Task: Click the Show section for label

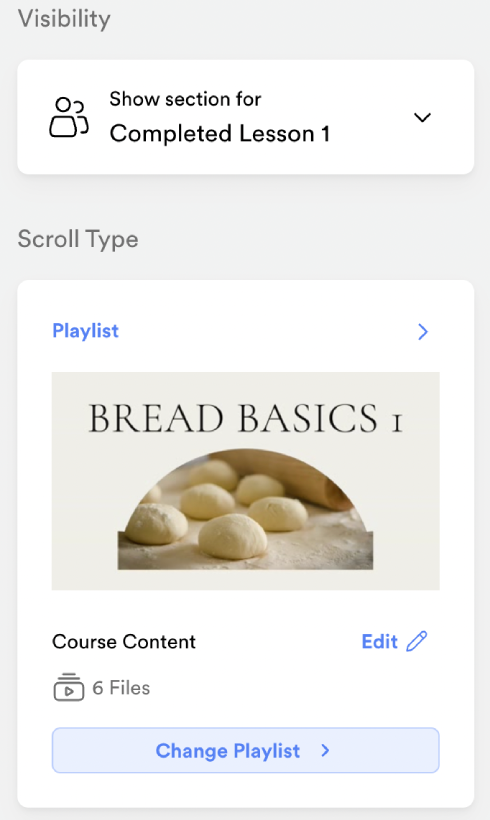Action: (x=185, y=99)
